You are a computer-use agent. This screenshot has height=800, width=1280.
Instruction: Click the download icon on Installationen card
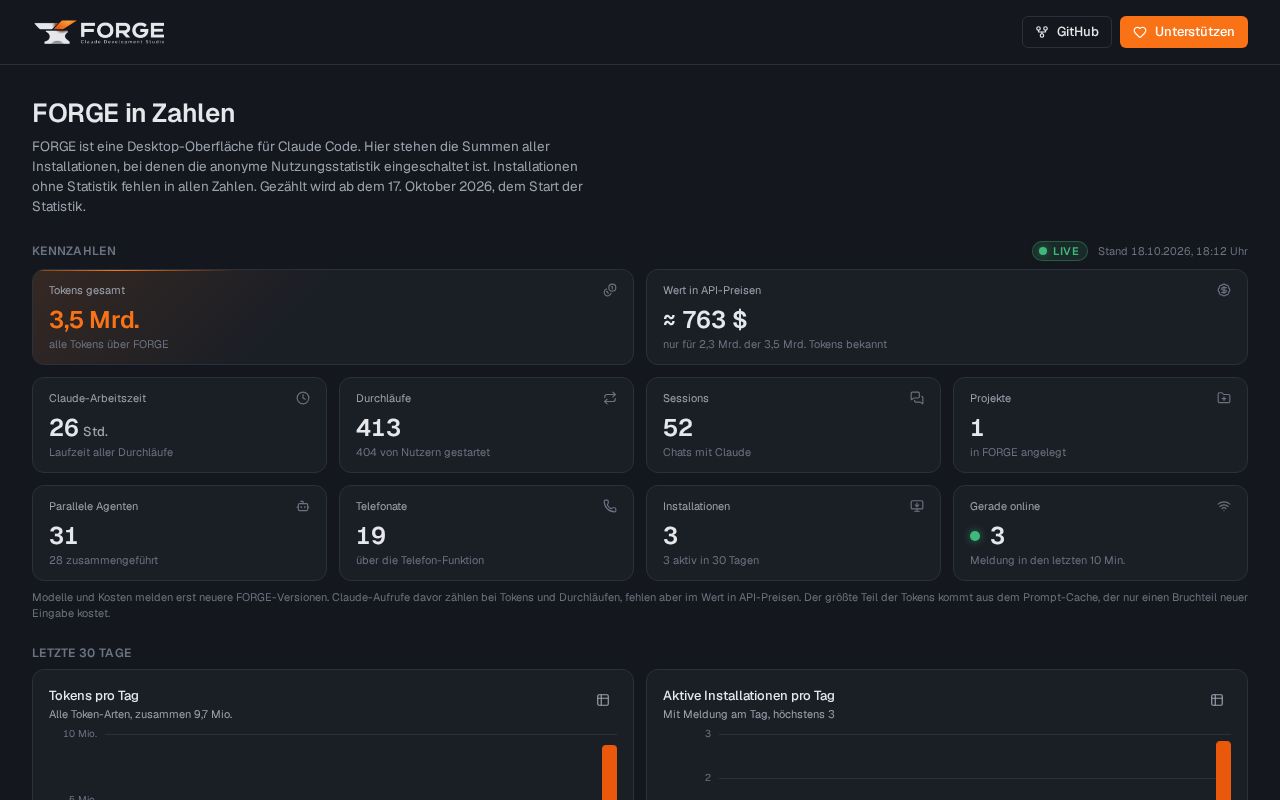tap(917, 506)
